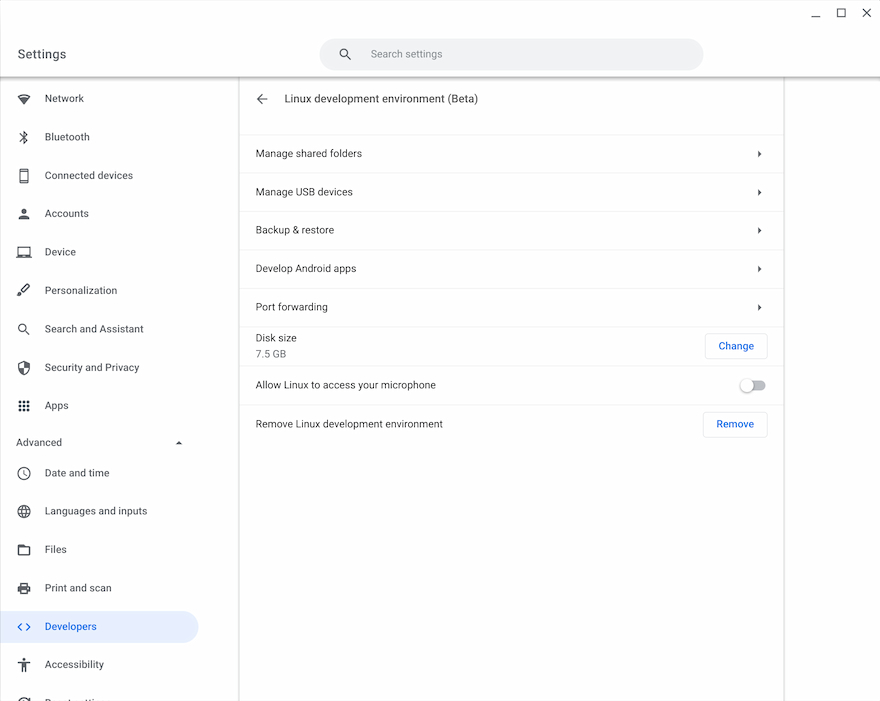Click the Files folder icon
Viewport: 880px width, 701px height.
click(24, 550)
